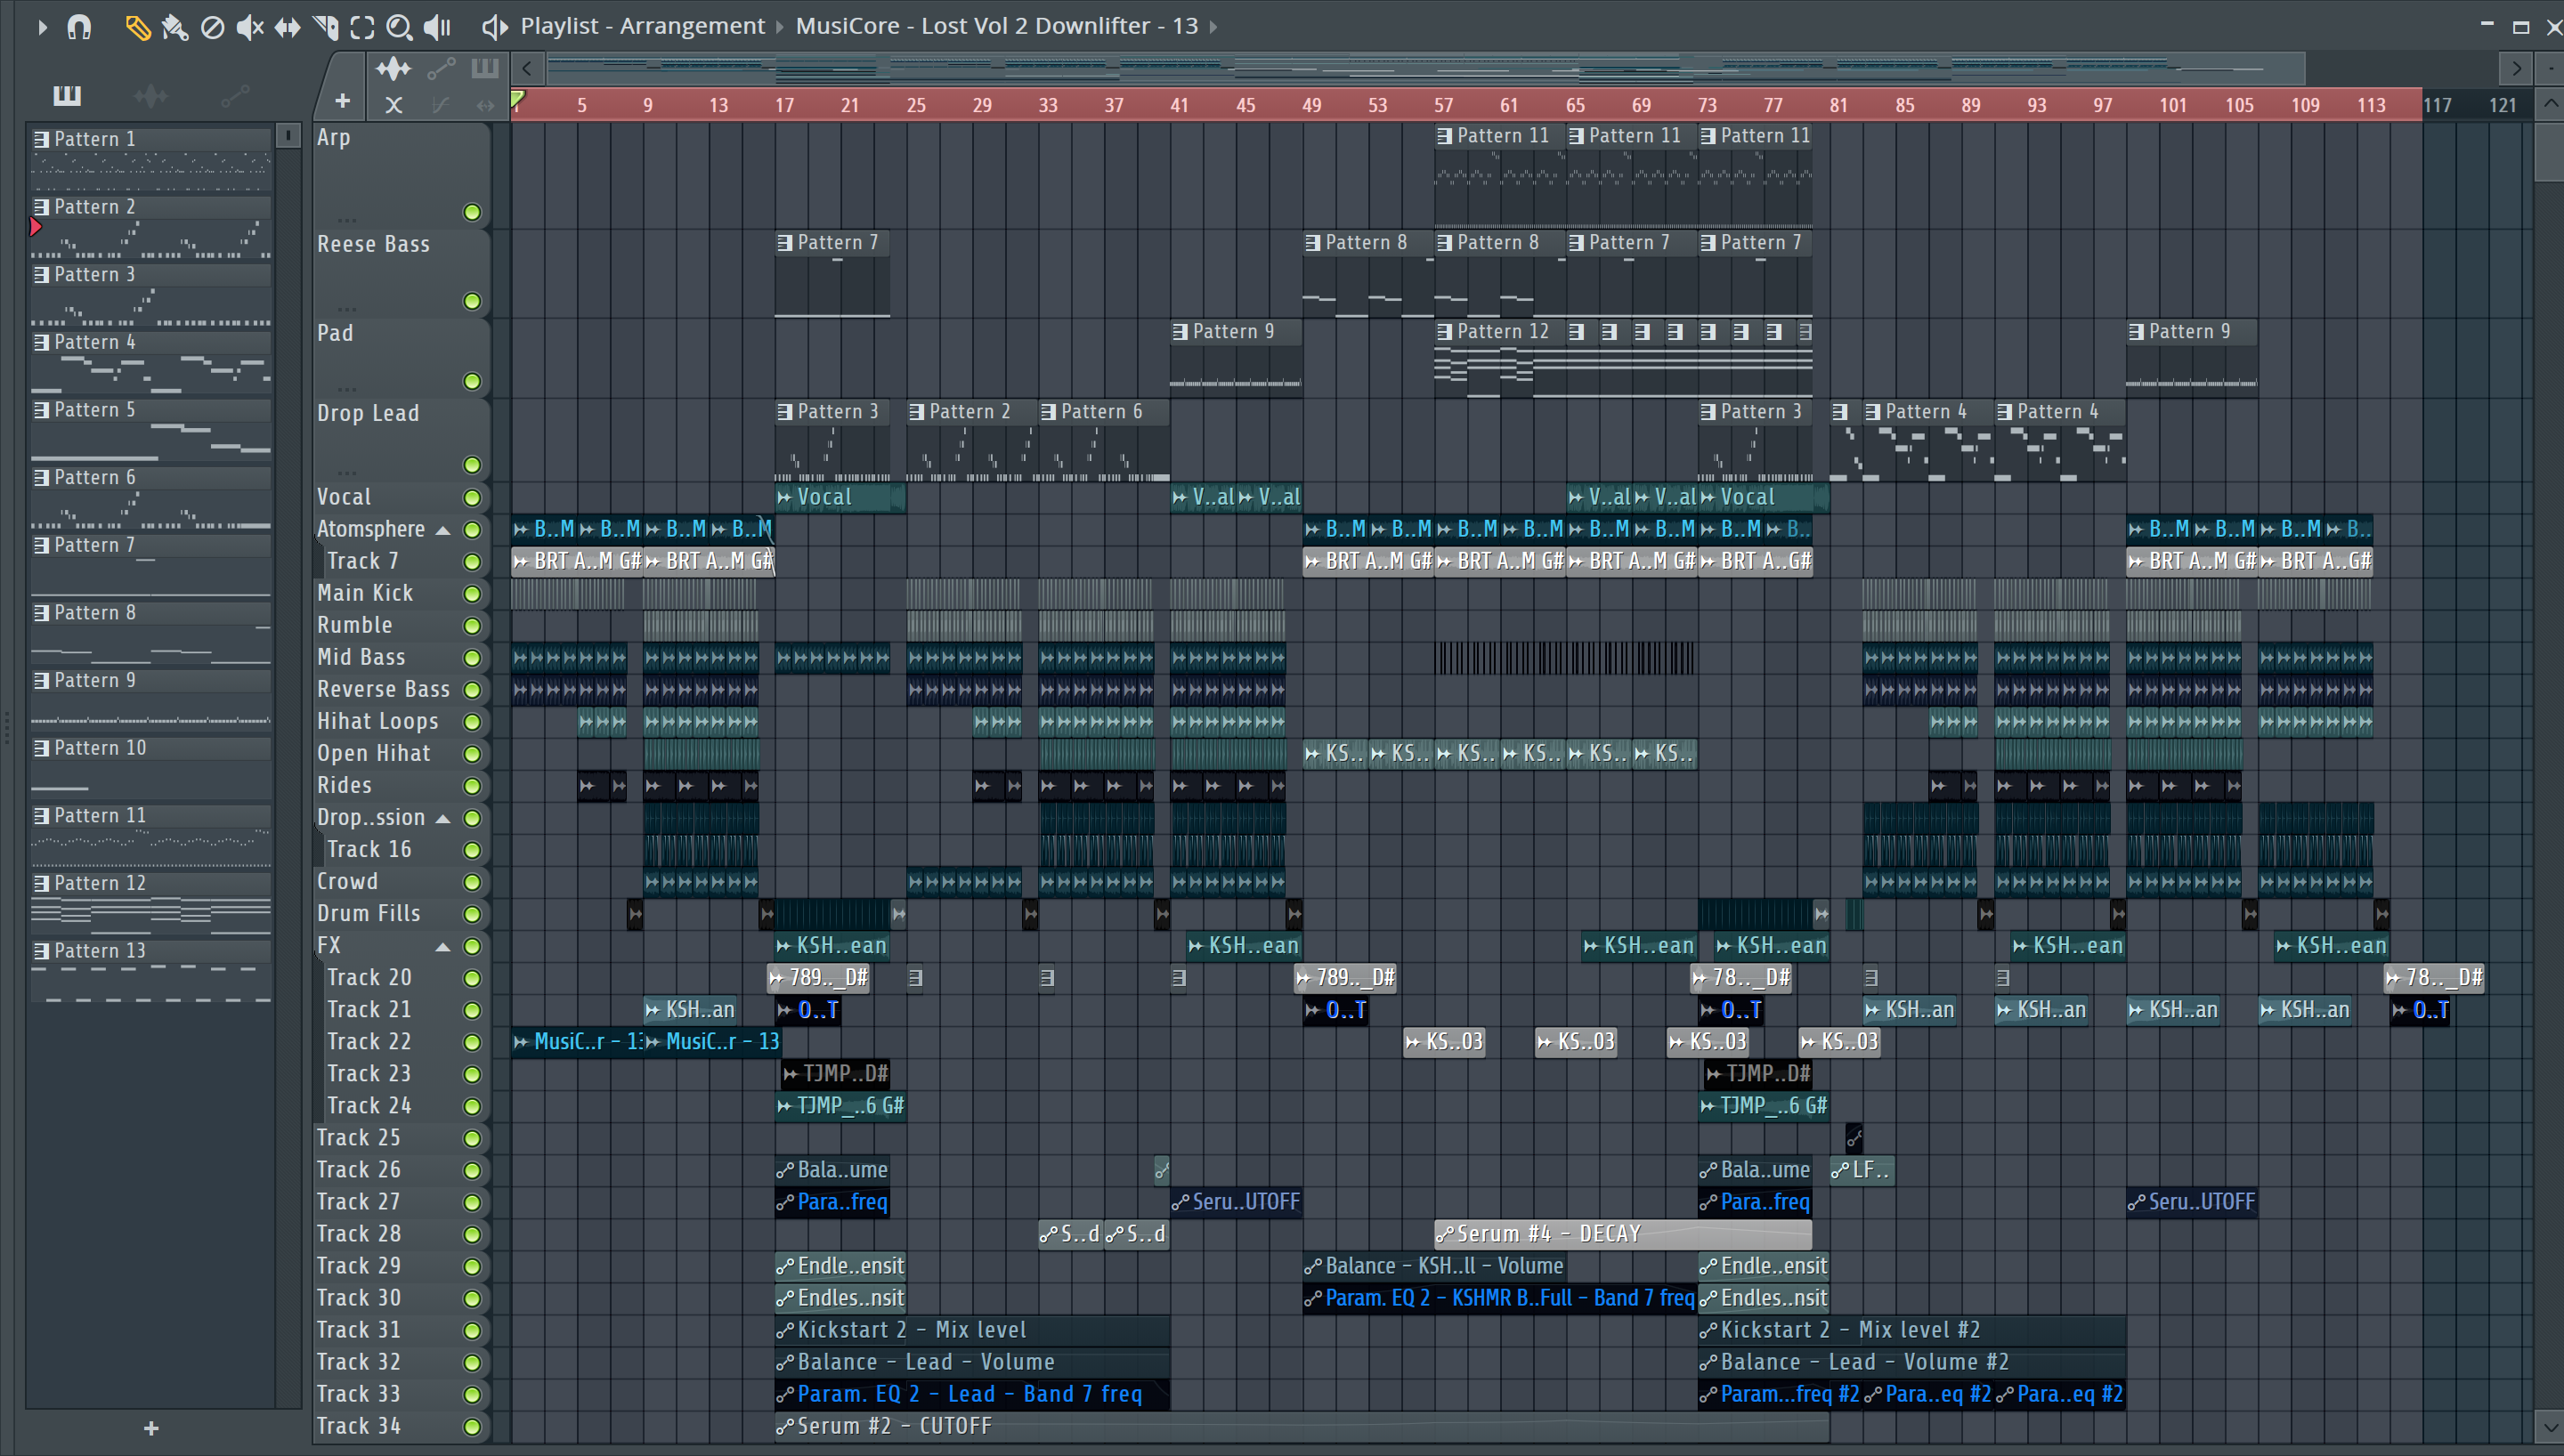Toggle the magnet snap icon
The height and width of the screenshot is (1456, 2564).
(x=79, y=27)
